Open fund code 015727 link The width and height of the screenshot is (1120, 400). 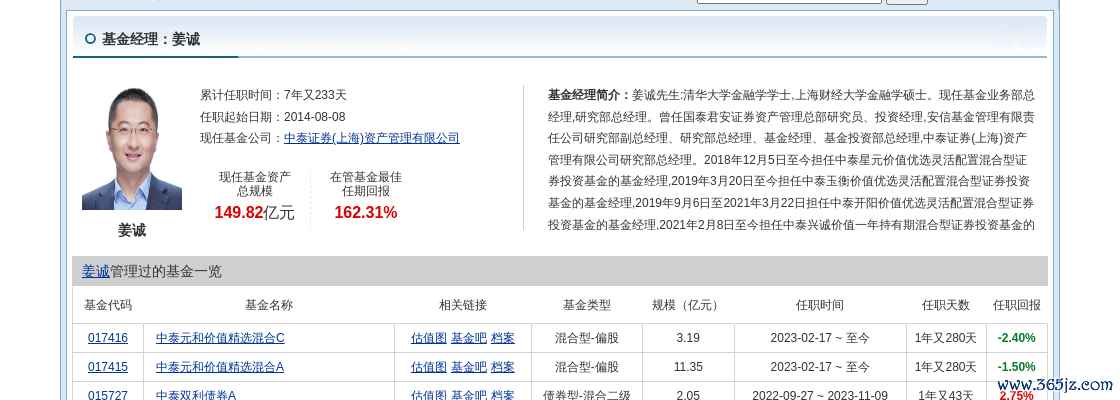(108, 394)
